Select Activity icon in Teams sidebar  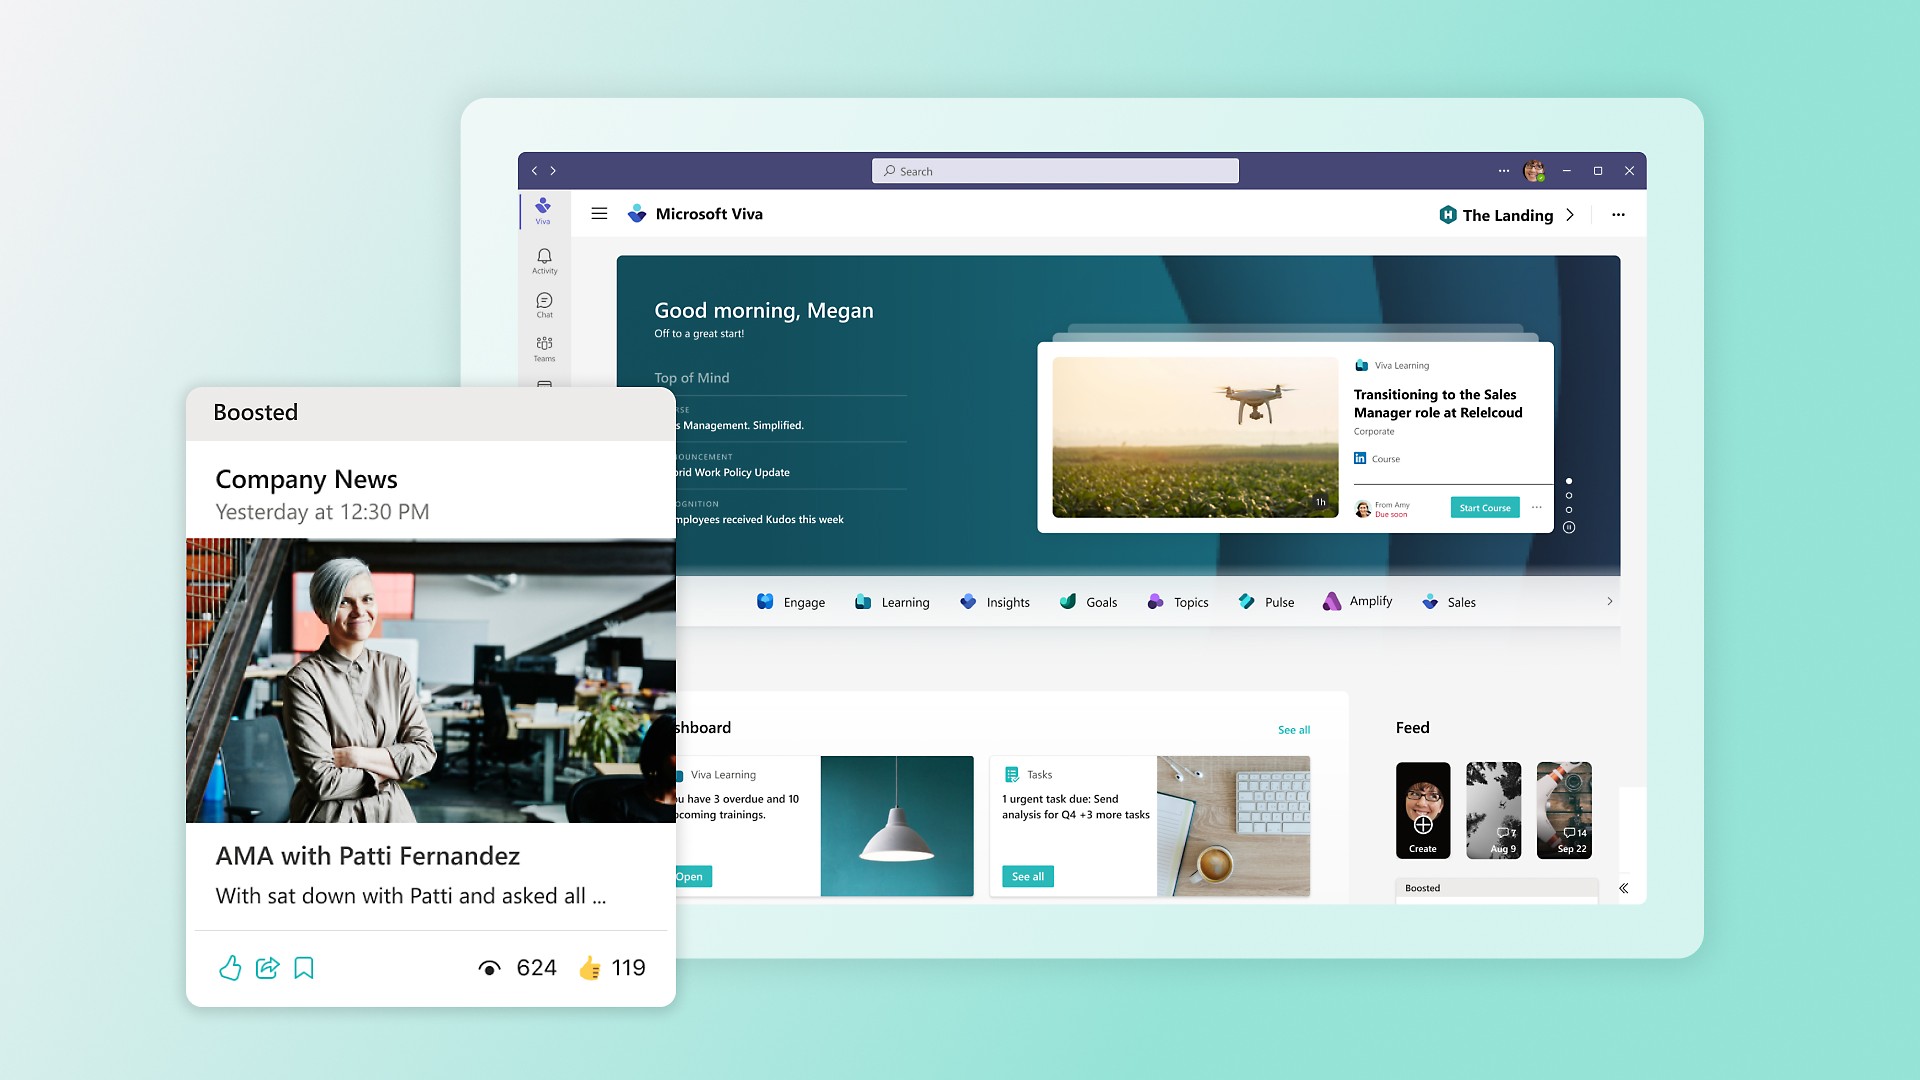pos(545,260)
